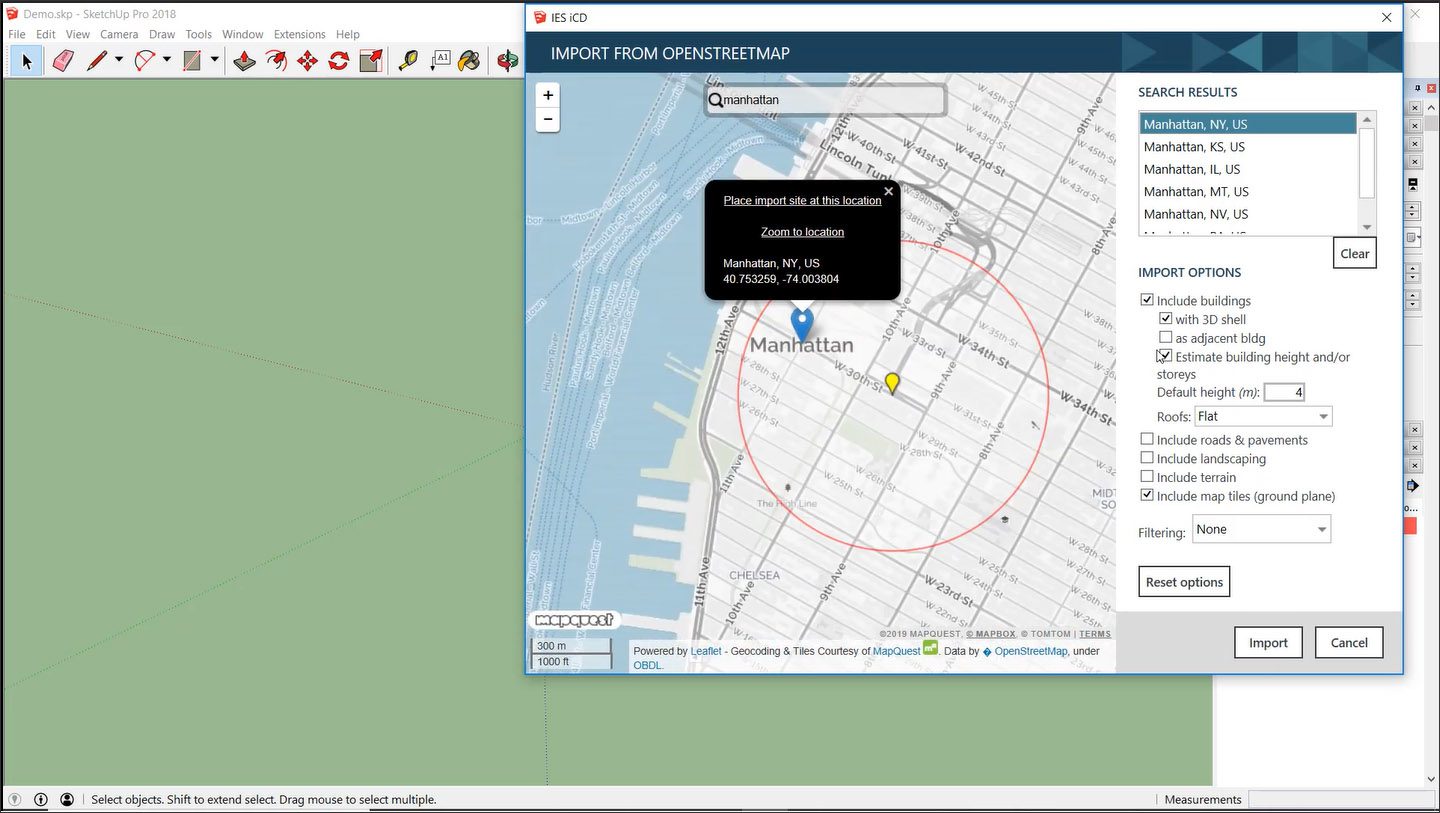Open the Leaflet attribution link

point(706,651)
